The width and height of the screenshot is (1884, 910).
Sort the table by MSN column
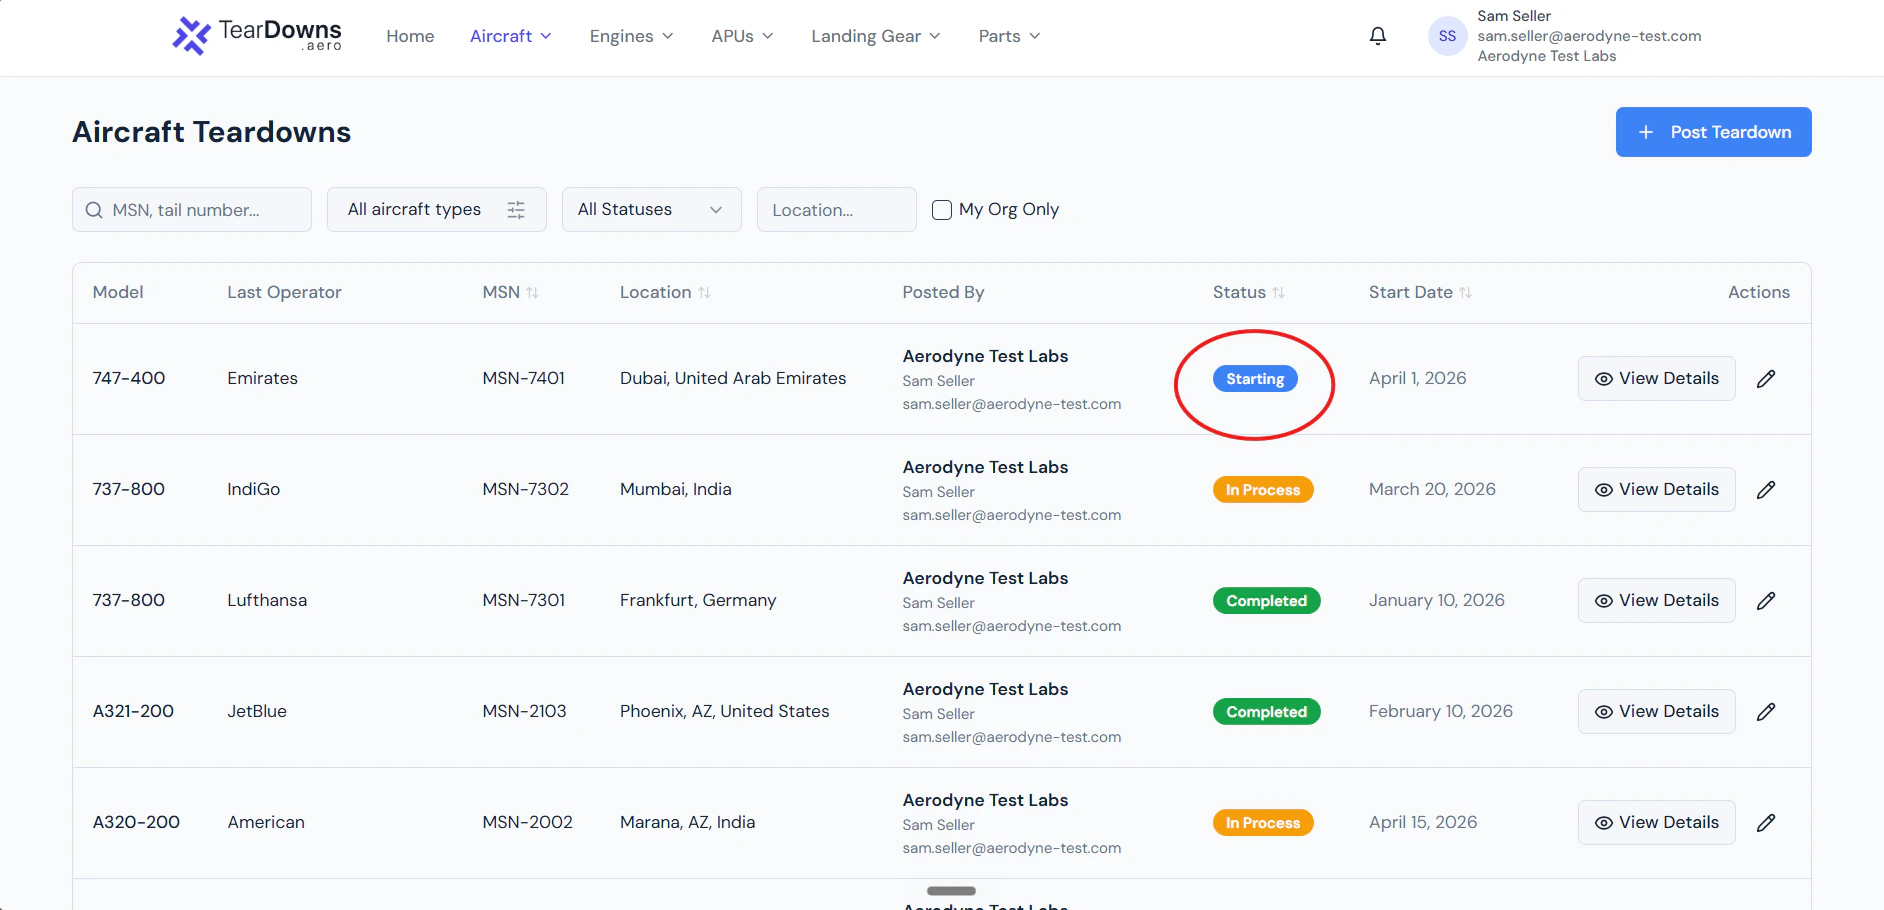(532, 293)
